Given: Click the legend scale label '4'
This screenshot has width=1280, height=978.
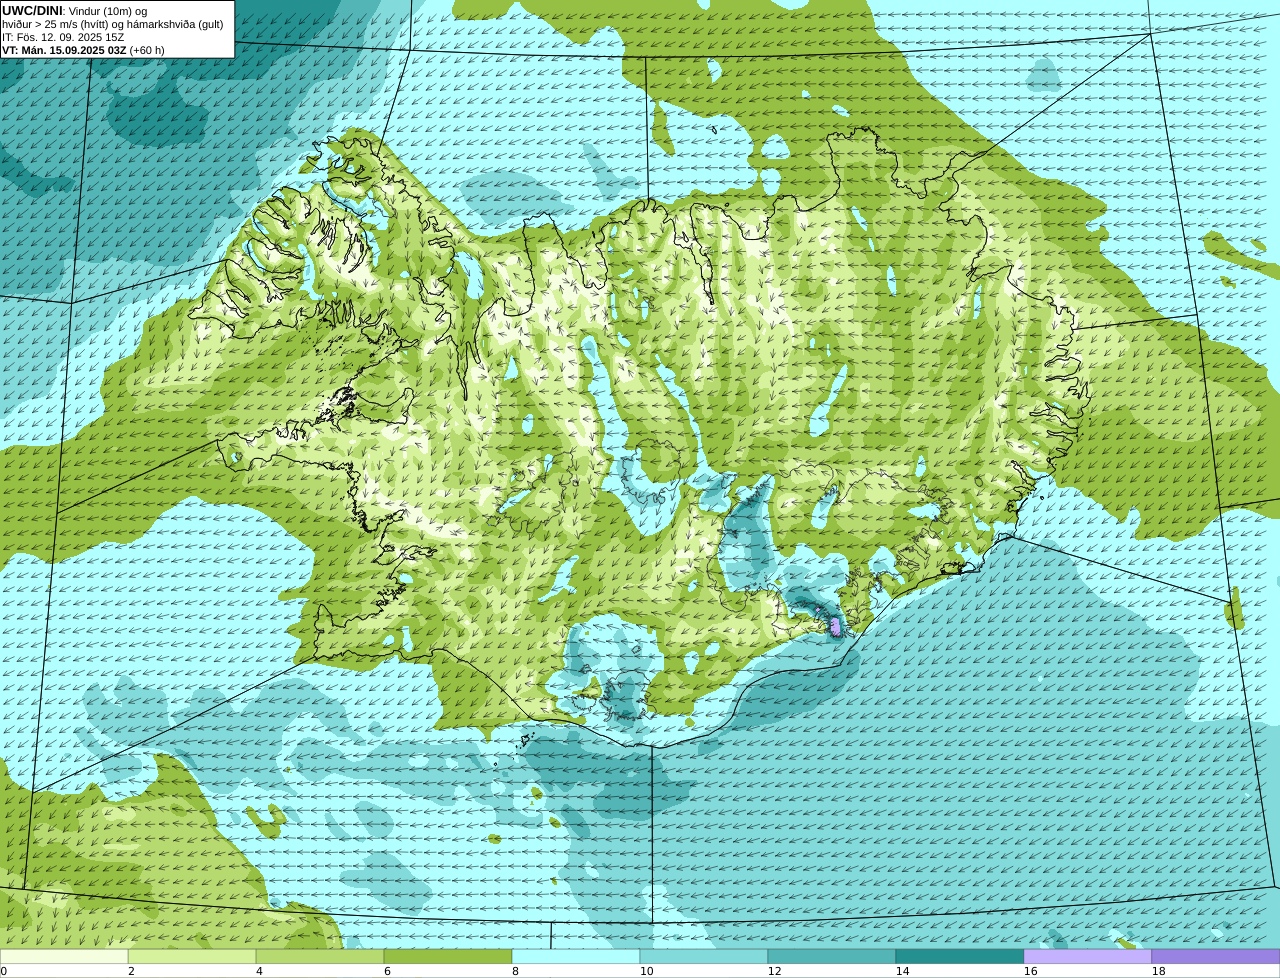Looking at the screenshot, I should (x=259, y=971).
